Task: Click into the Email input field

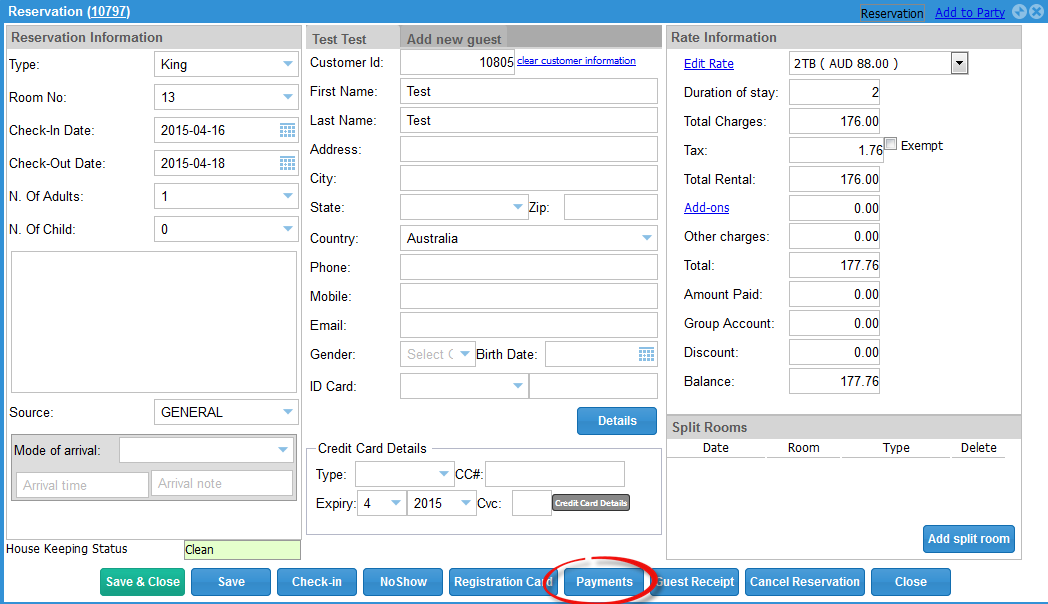Action: tap(528, 325)
